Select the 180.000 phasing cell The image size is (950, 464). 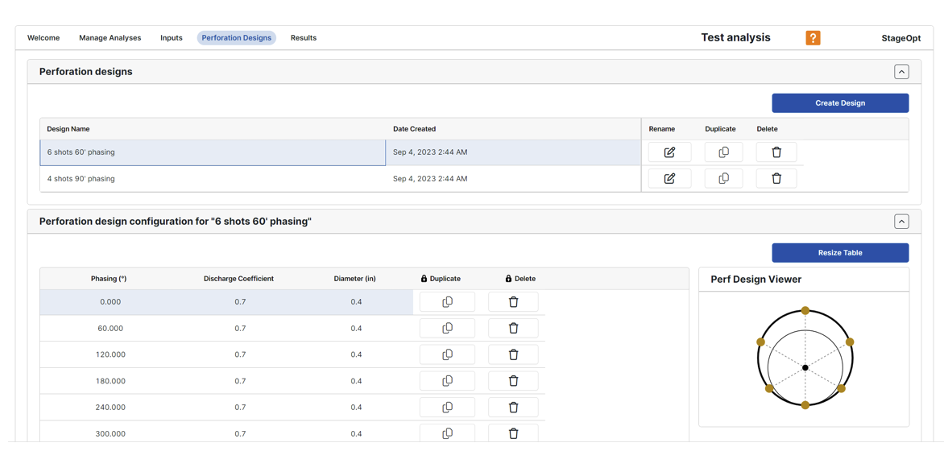[x=110, y=380]
